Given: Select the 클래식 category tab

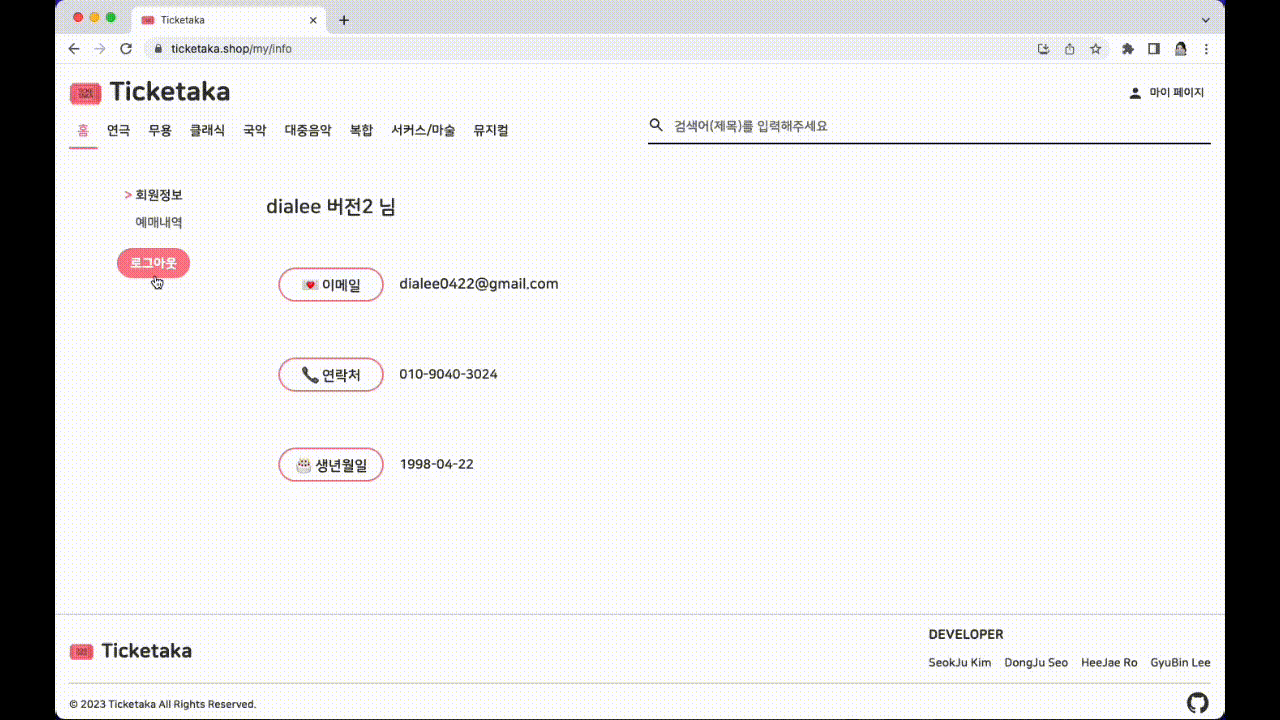Looking at the screenshot, I should tap(207, 130).
